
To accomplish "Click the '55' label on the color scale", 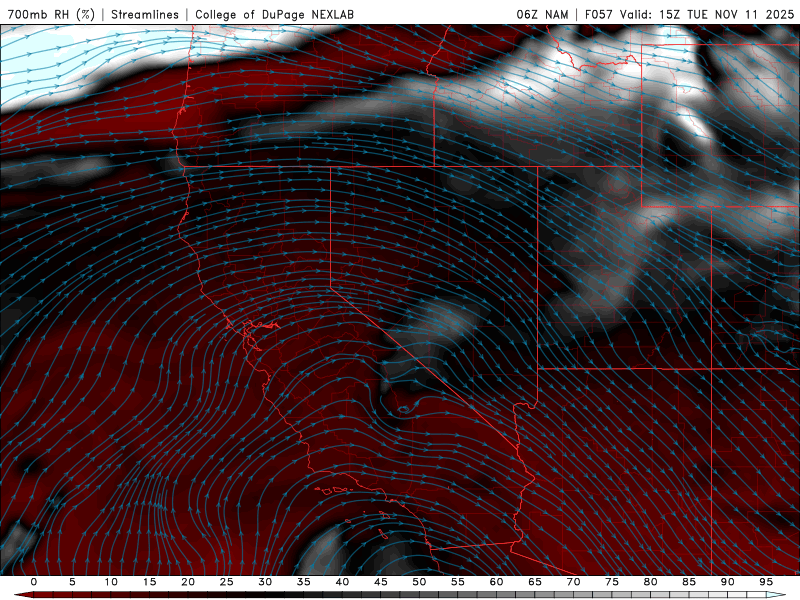I will (458, 582).
